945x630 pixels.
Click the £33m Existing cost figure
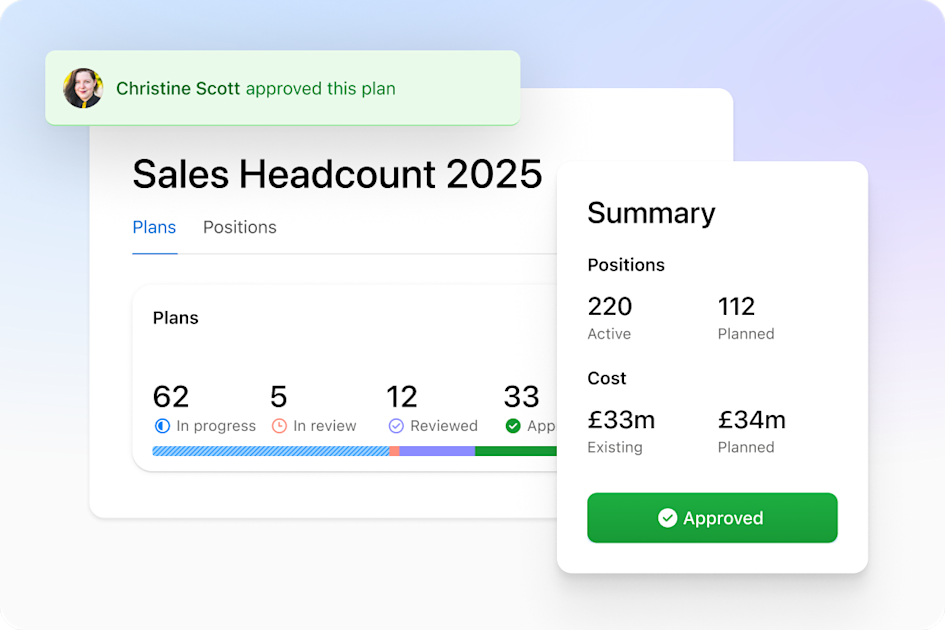622,420
